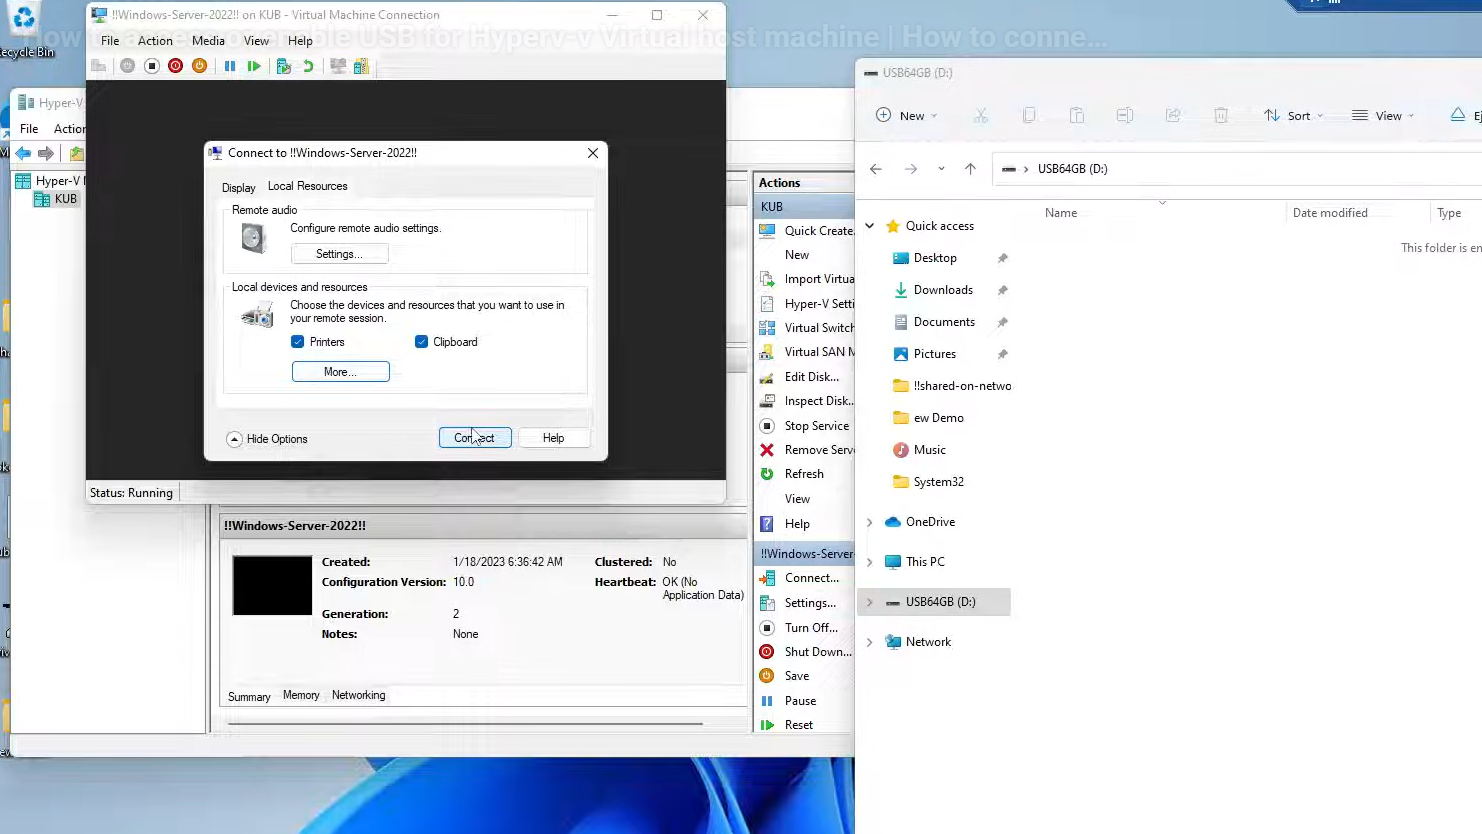The image size is (1482, 834).
Task: Click Connect... under Windows-Server in Actions pane
Action: (811, 578)
